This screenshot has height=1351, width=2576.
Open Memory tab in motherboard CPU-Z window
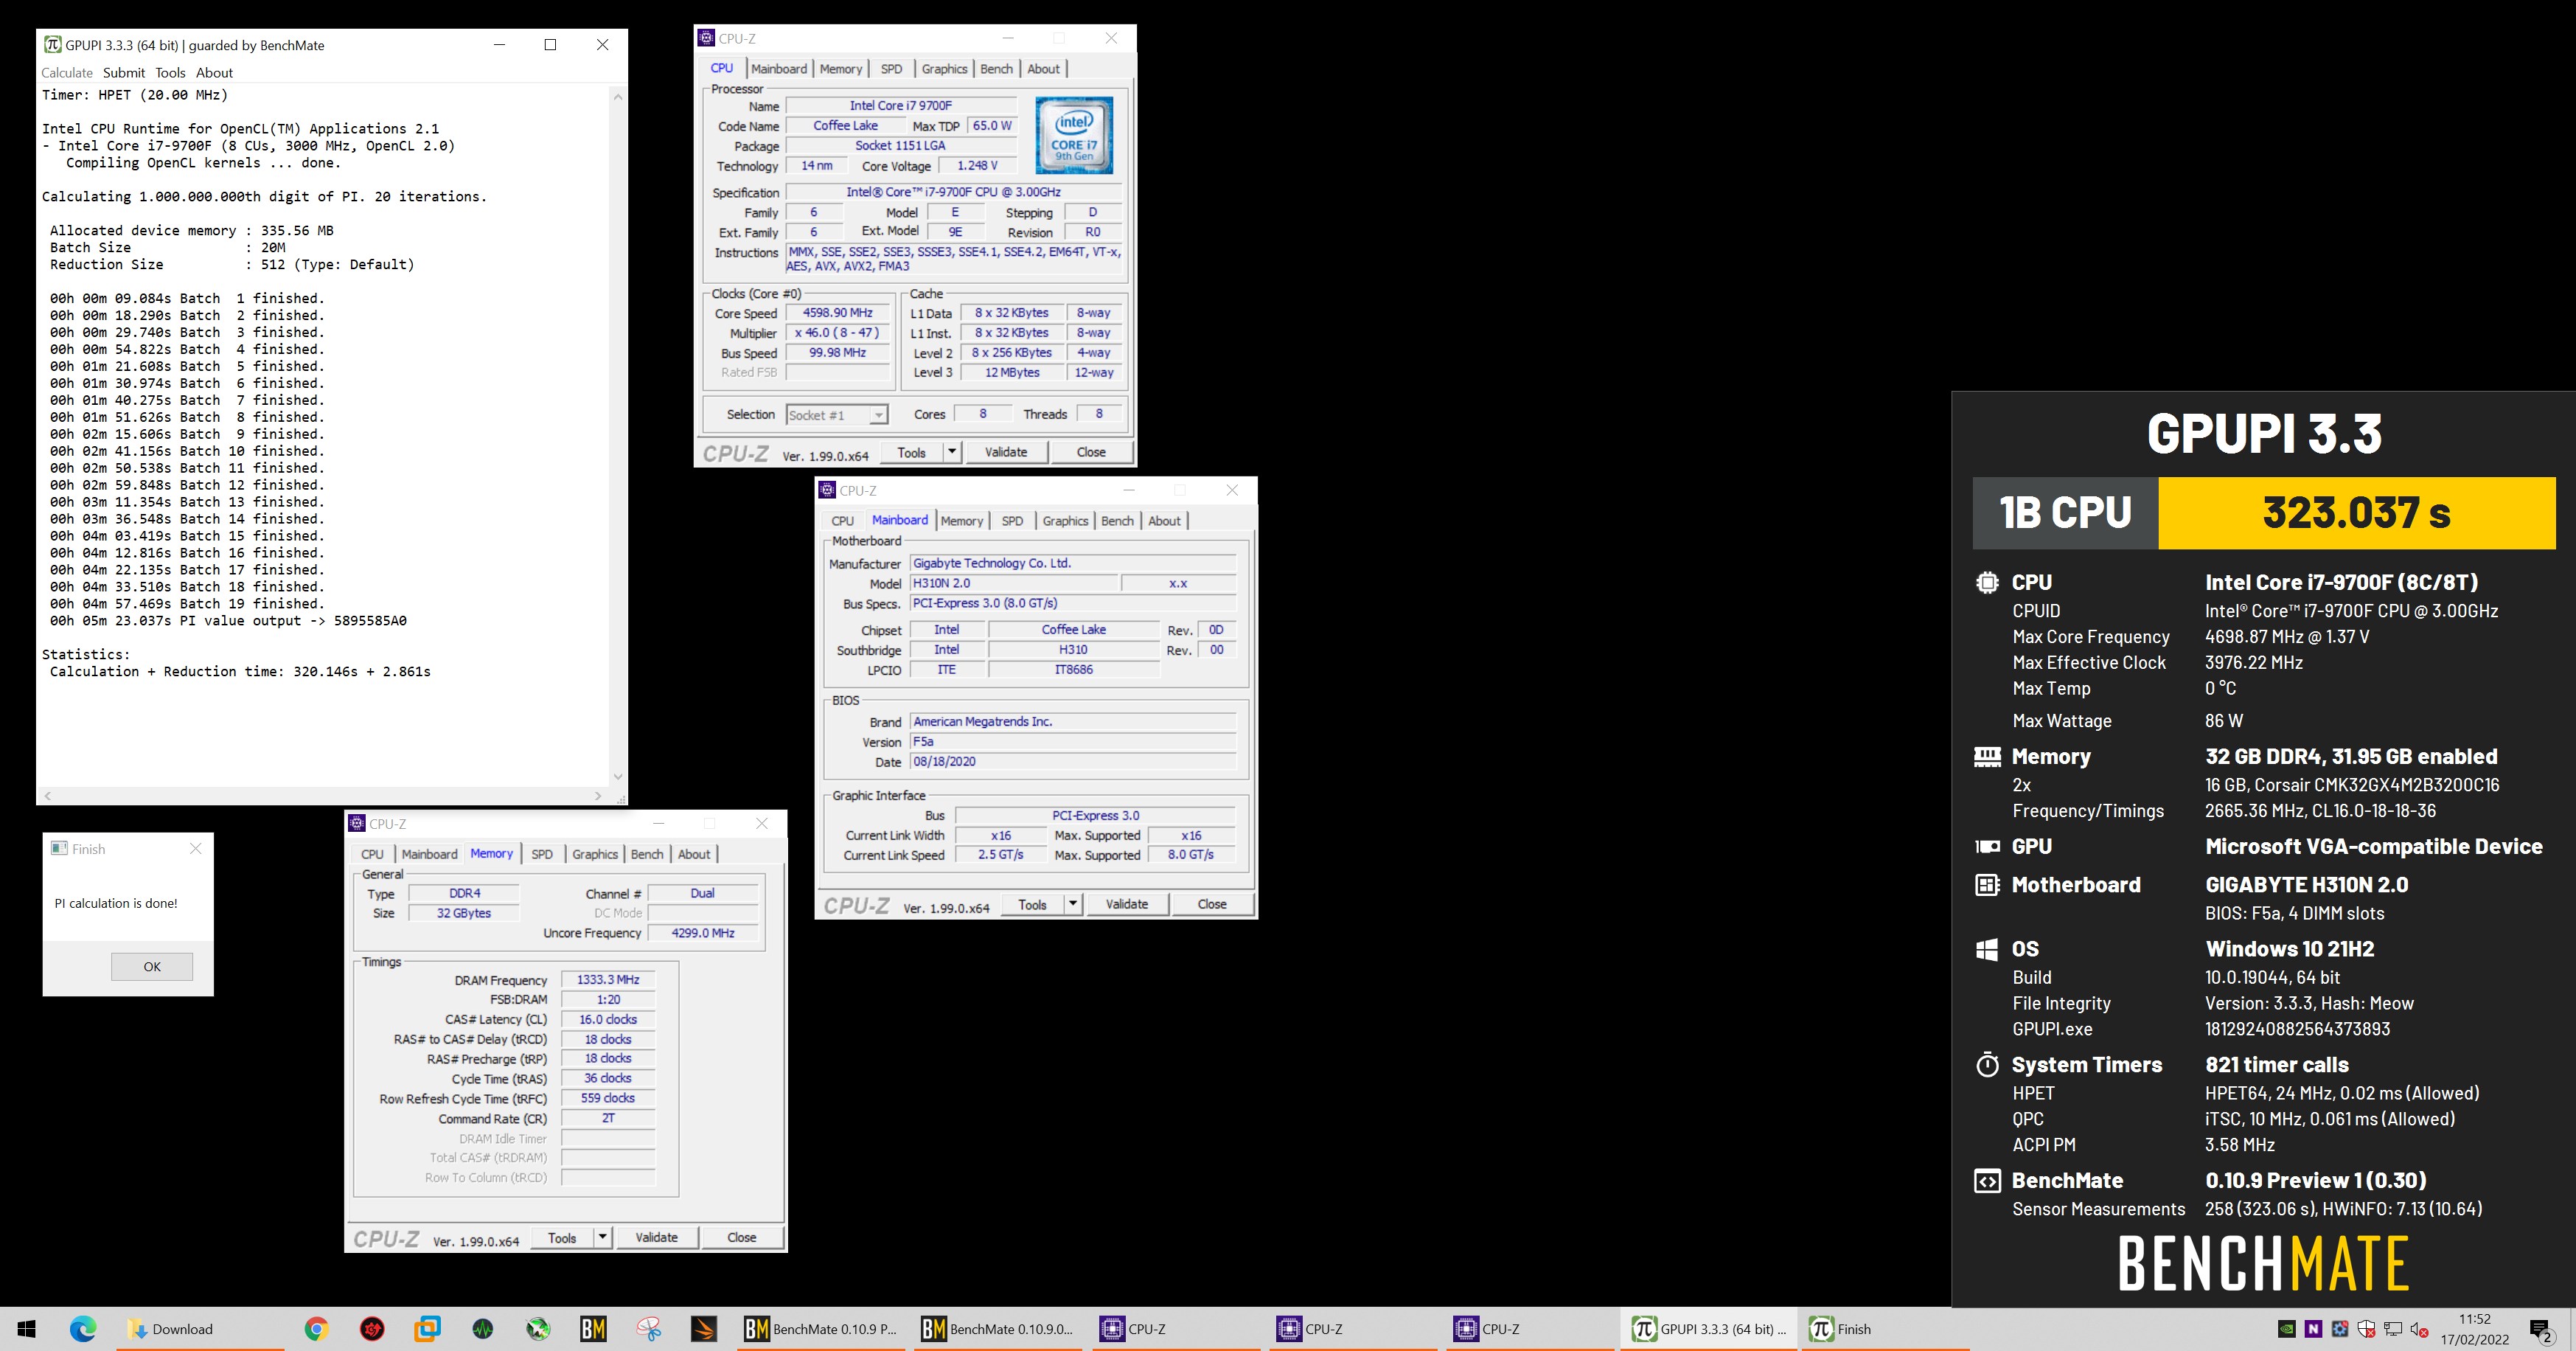click(x=962, y=521)
